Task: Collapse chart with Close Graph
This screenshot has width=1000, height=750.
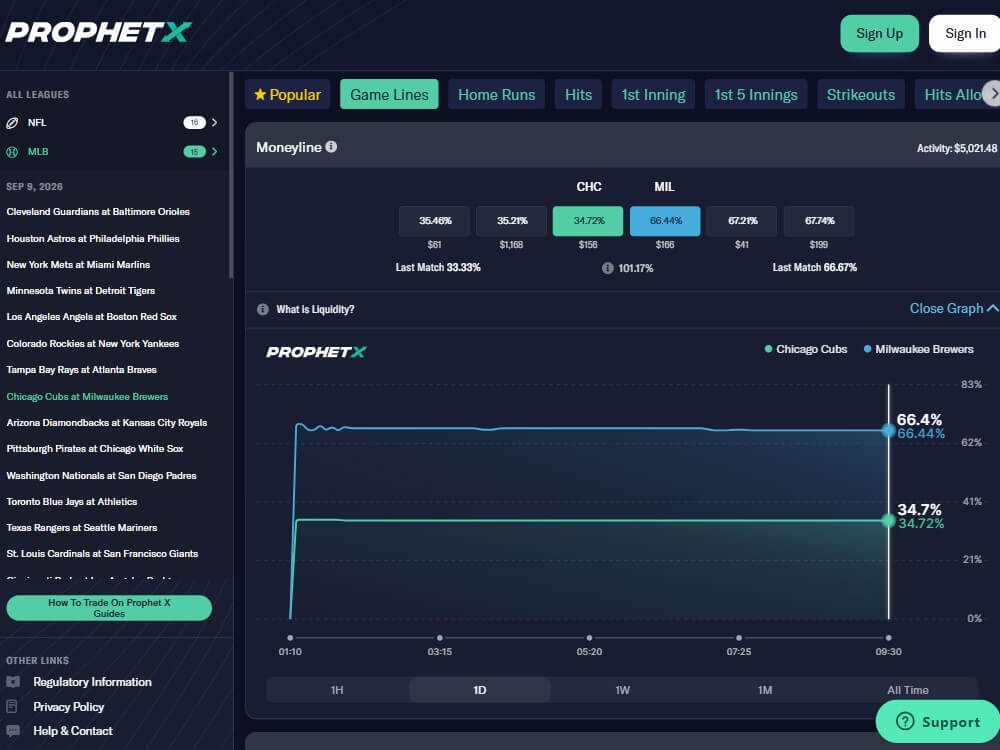Action: (x=953, y=309)
